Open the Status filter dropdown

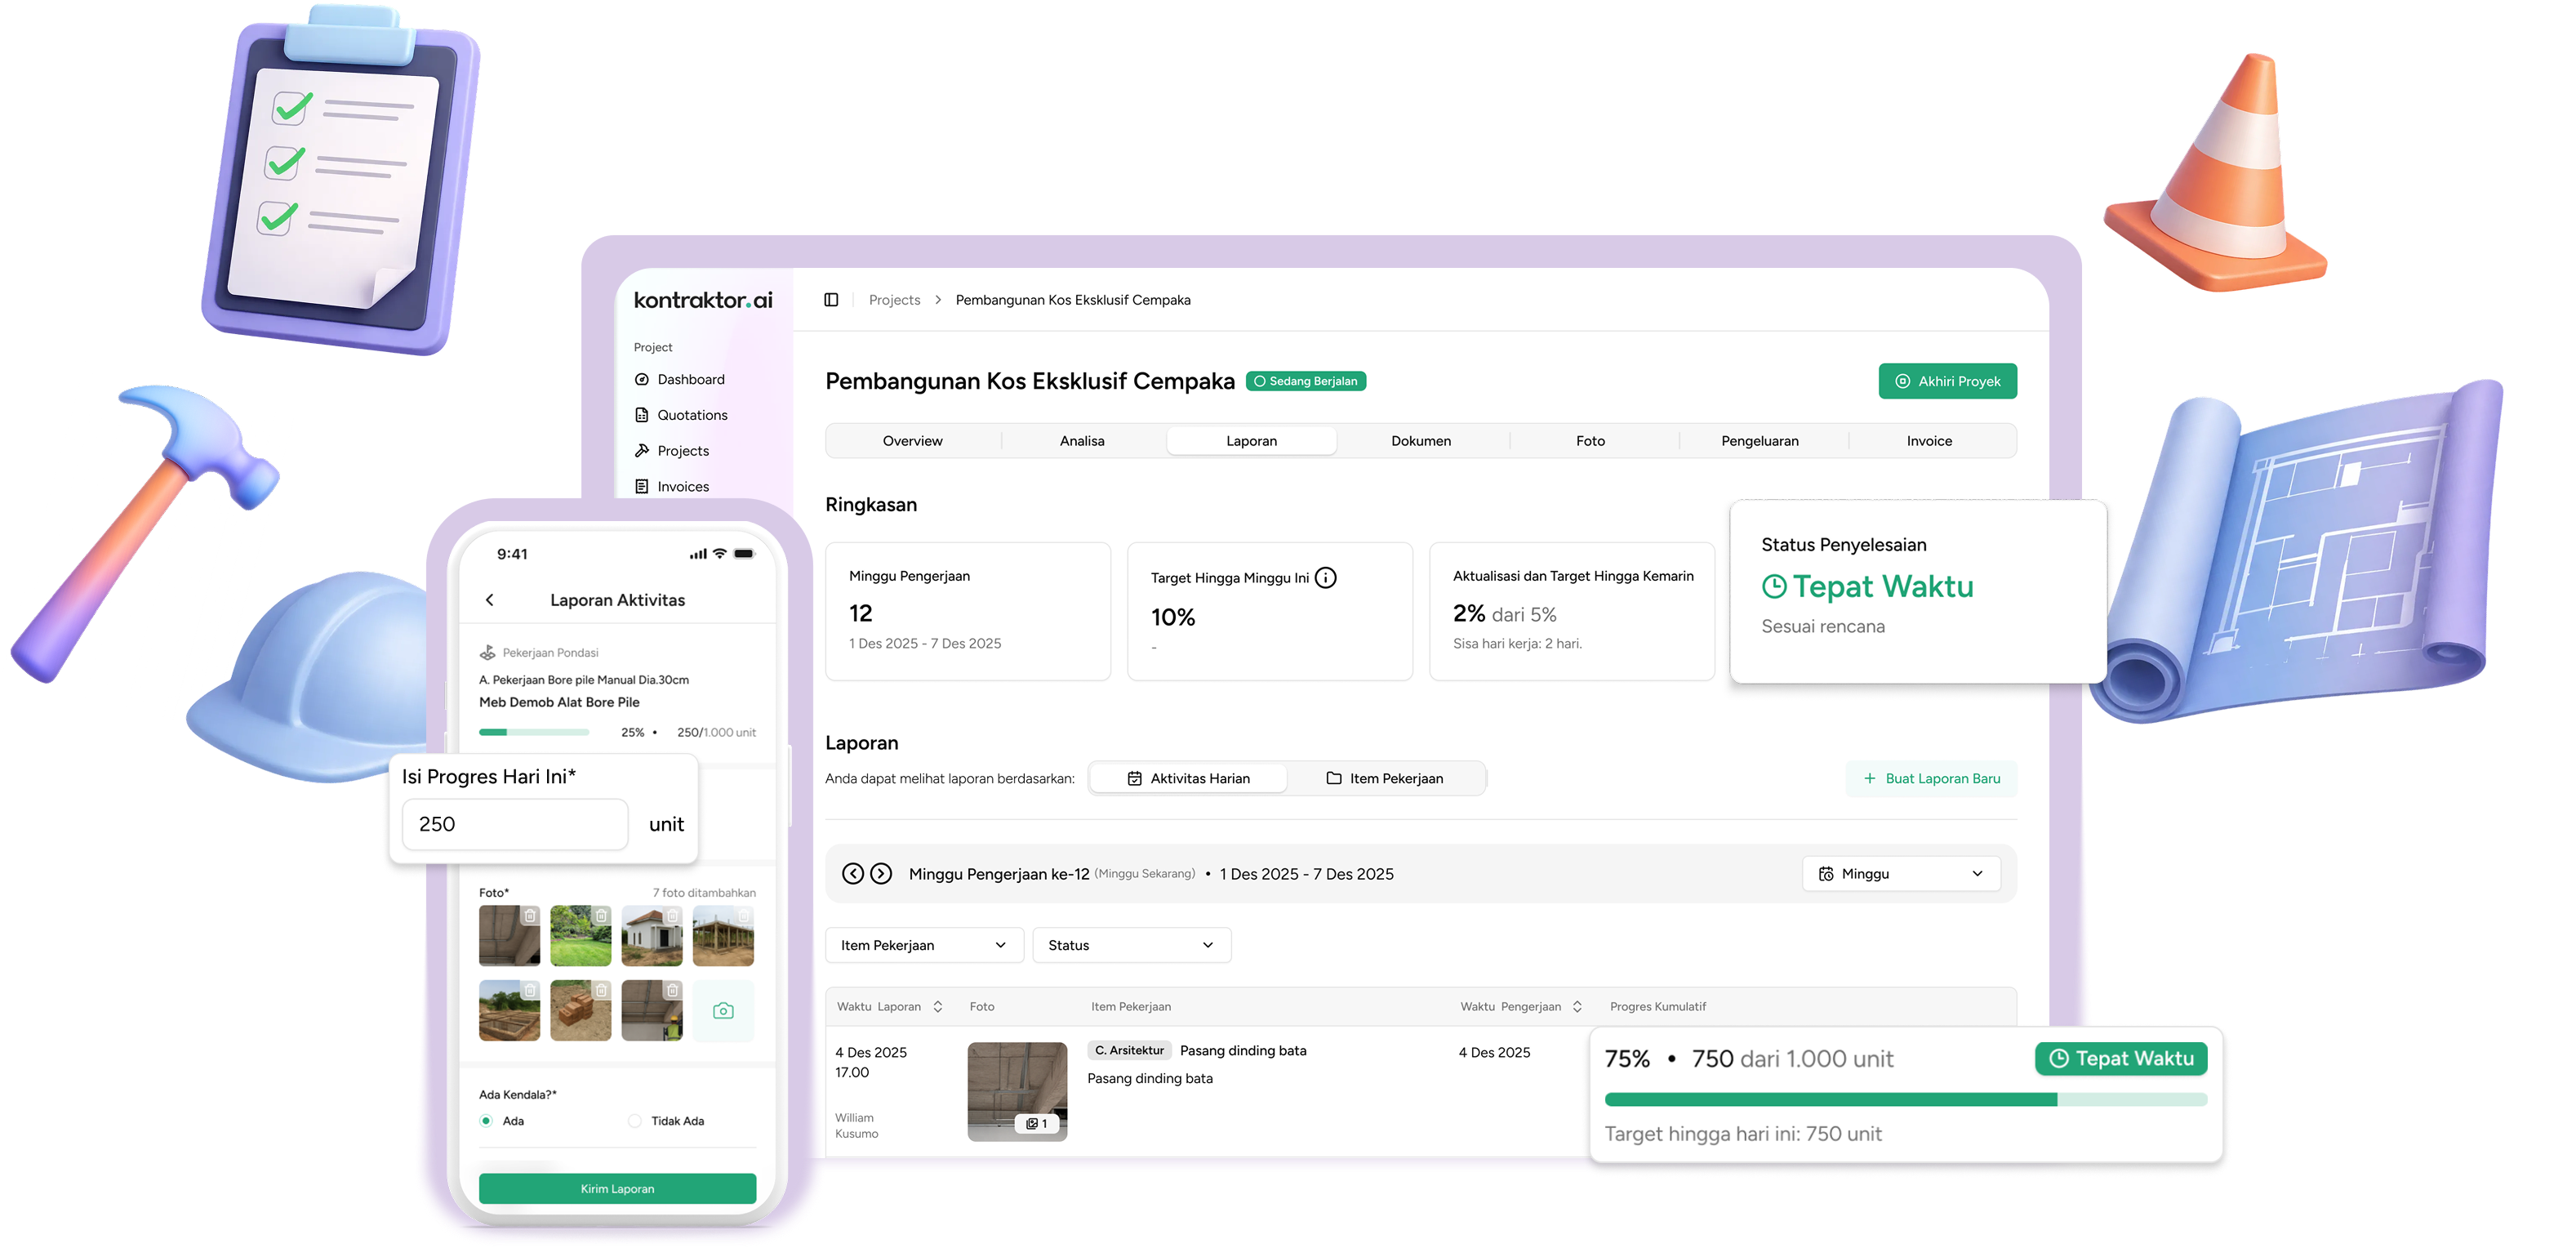[x=1131, y=946]
